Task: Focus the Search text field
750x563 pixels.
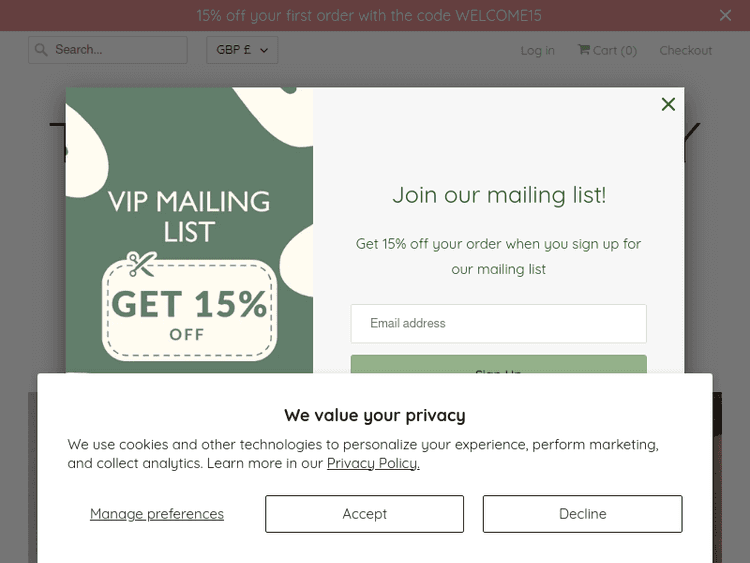Action: (x=115, y=50)
